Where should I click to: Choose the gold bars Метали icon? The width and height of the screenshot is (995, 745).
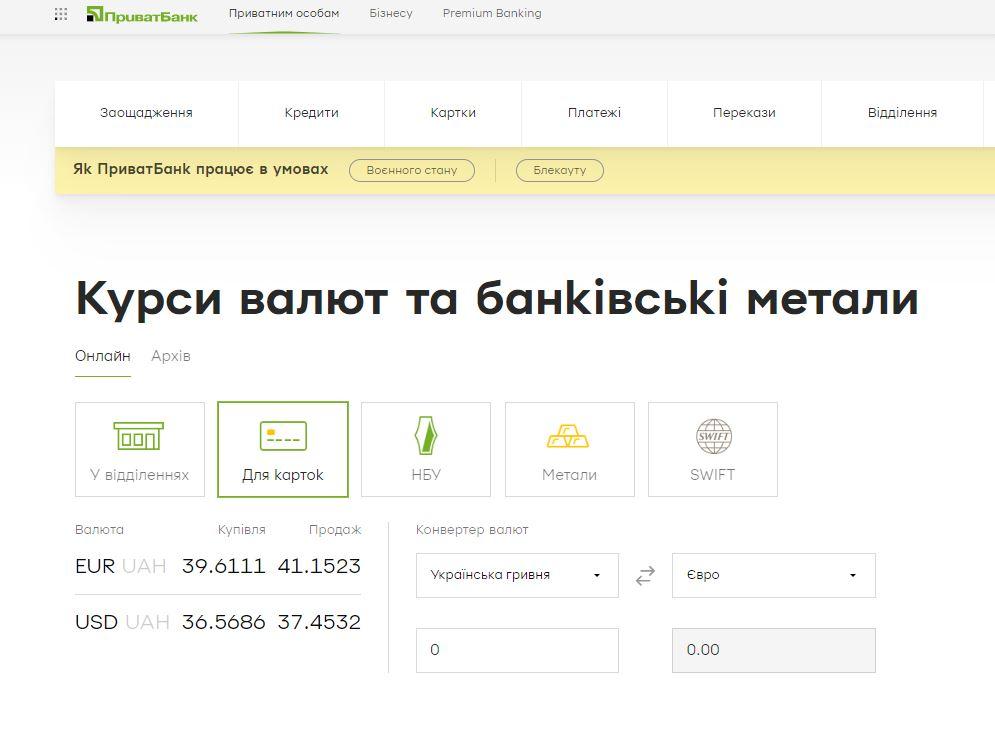(569, 449)
